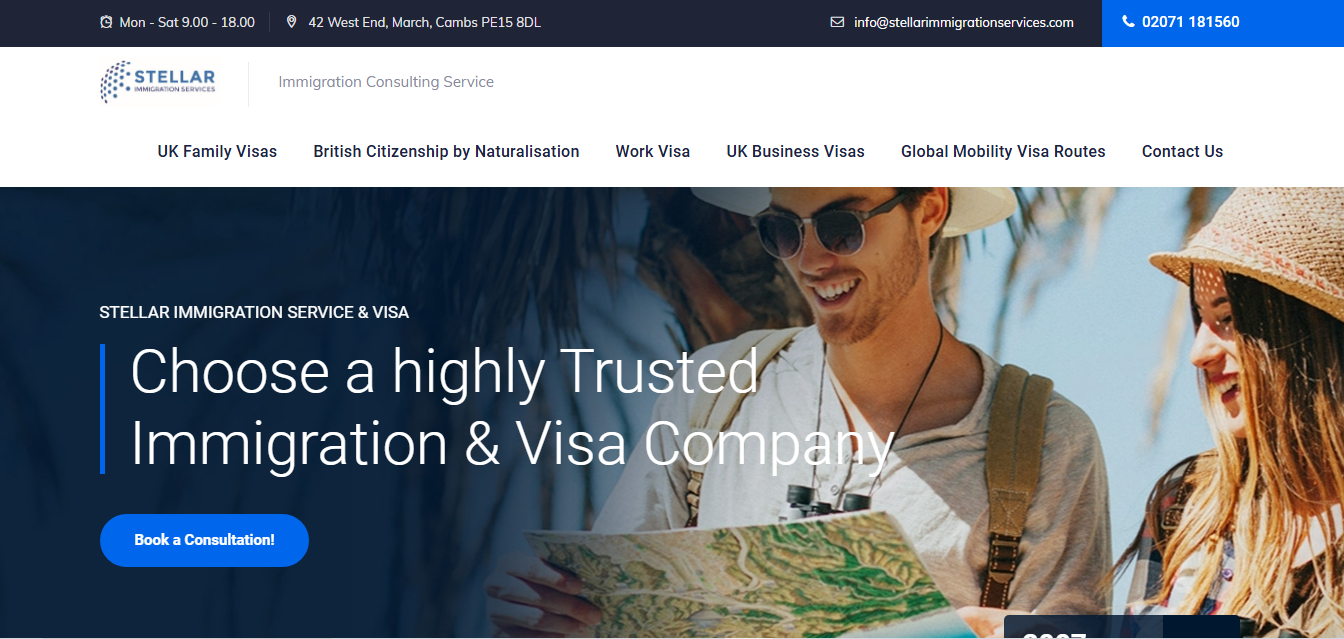Image resolution: width=1344 pixels, height=639 pixels.
Task: Click the phone handset icon
Action: 1129,22
